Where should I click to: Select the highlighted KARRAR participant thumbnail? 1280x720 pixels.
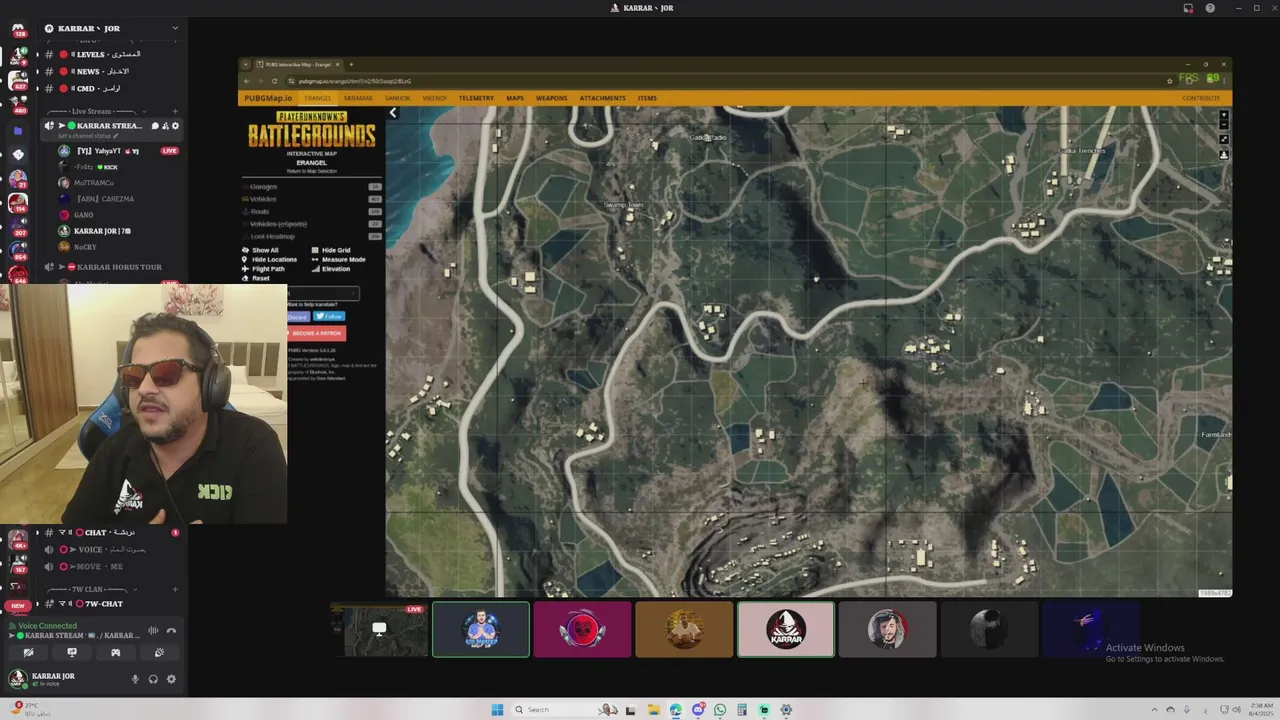coord(786,629)
